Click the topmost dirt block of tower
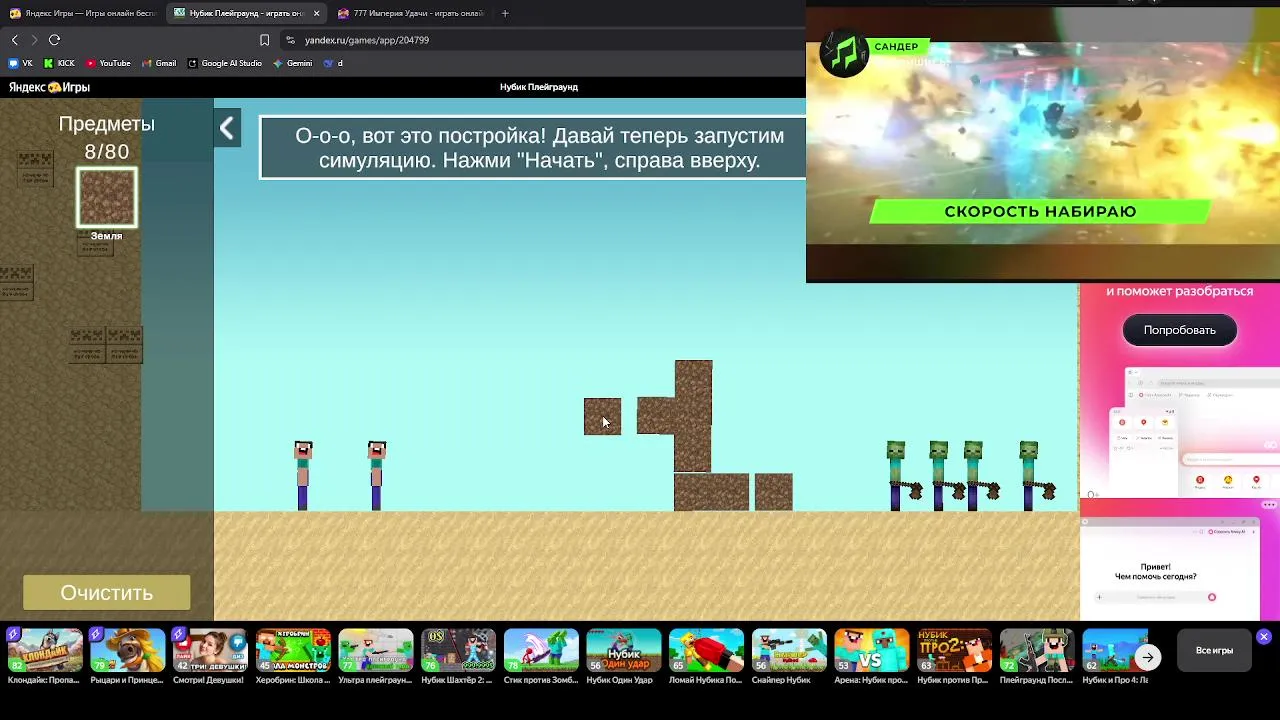 [694, 379]
